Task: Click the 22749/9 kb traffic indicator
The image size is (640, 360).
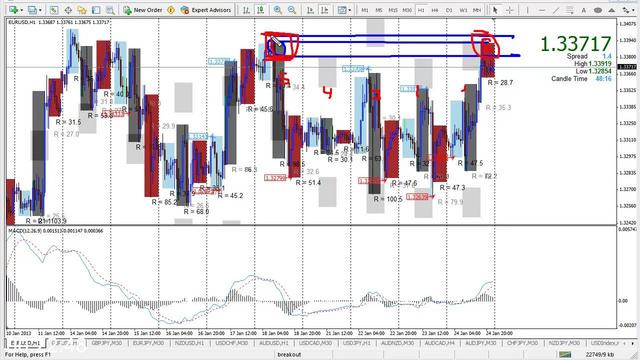Action: pos(600,355)
